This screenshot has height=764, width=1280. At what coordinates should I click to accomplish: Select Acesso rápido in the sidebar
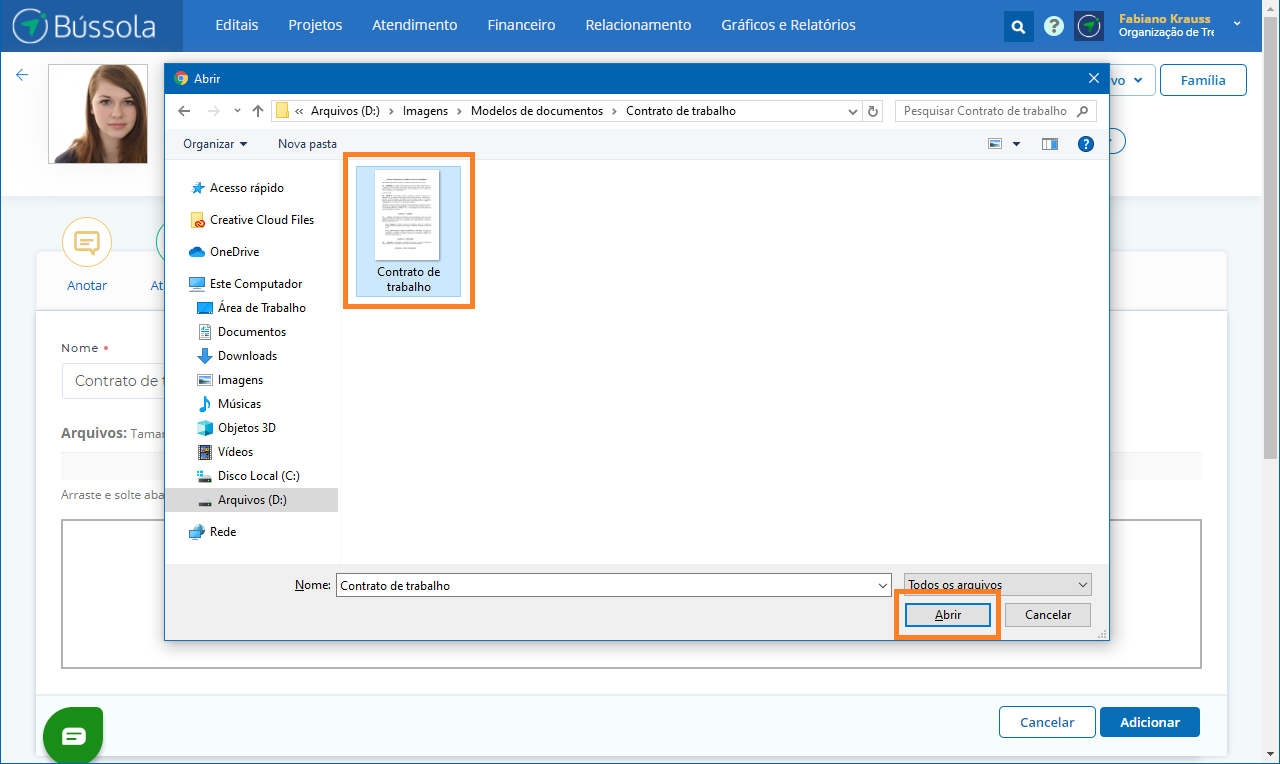(238, 188)
